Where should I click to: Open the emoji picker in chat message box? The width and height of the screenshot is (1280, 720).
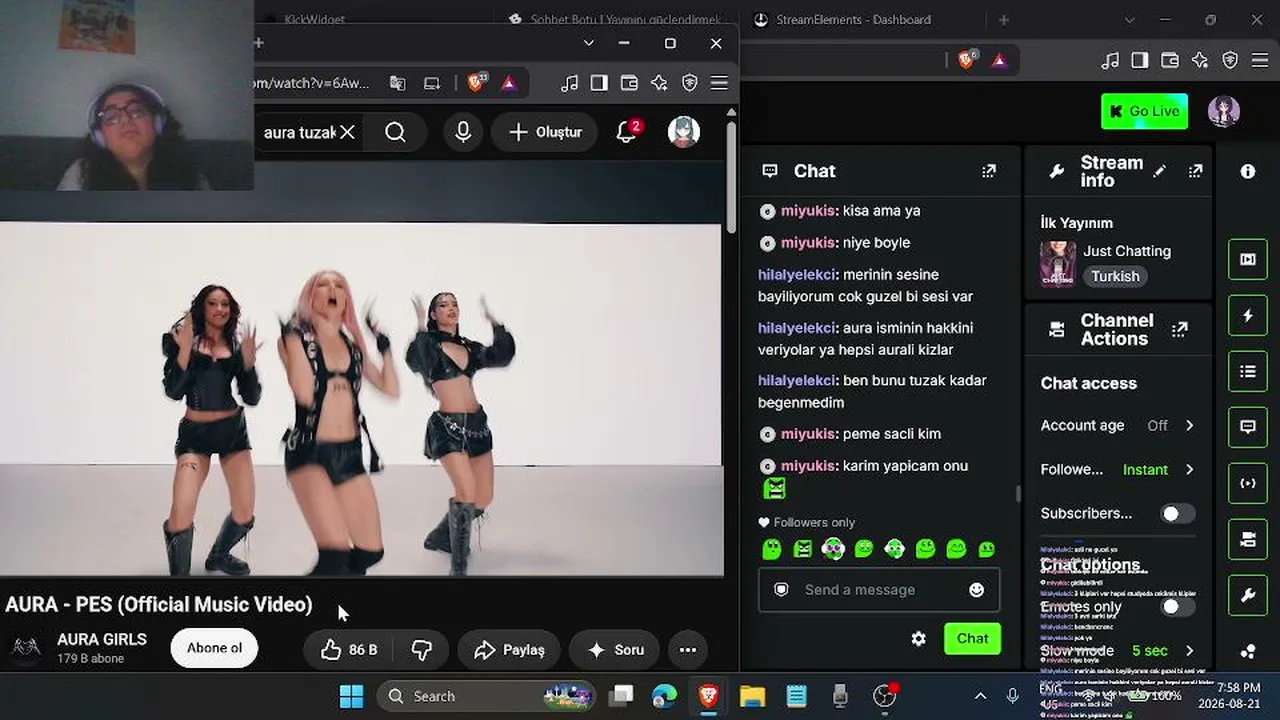(x=977, y=590)
